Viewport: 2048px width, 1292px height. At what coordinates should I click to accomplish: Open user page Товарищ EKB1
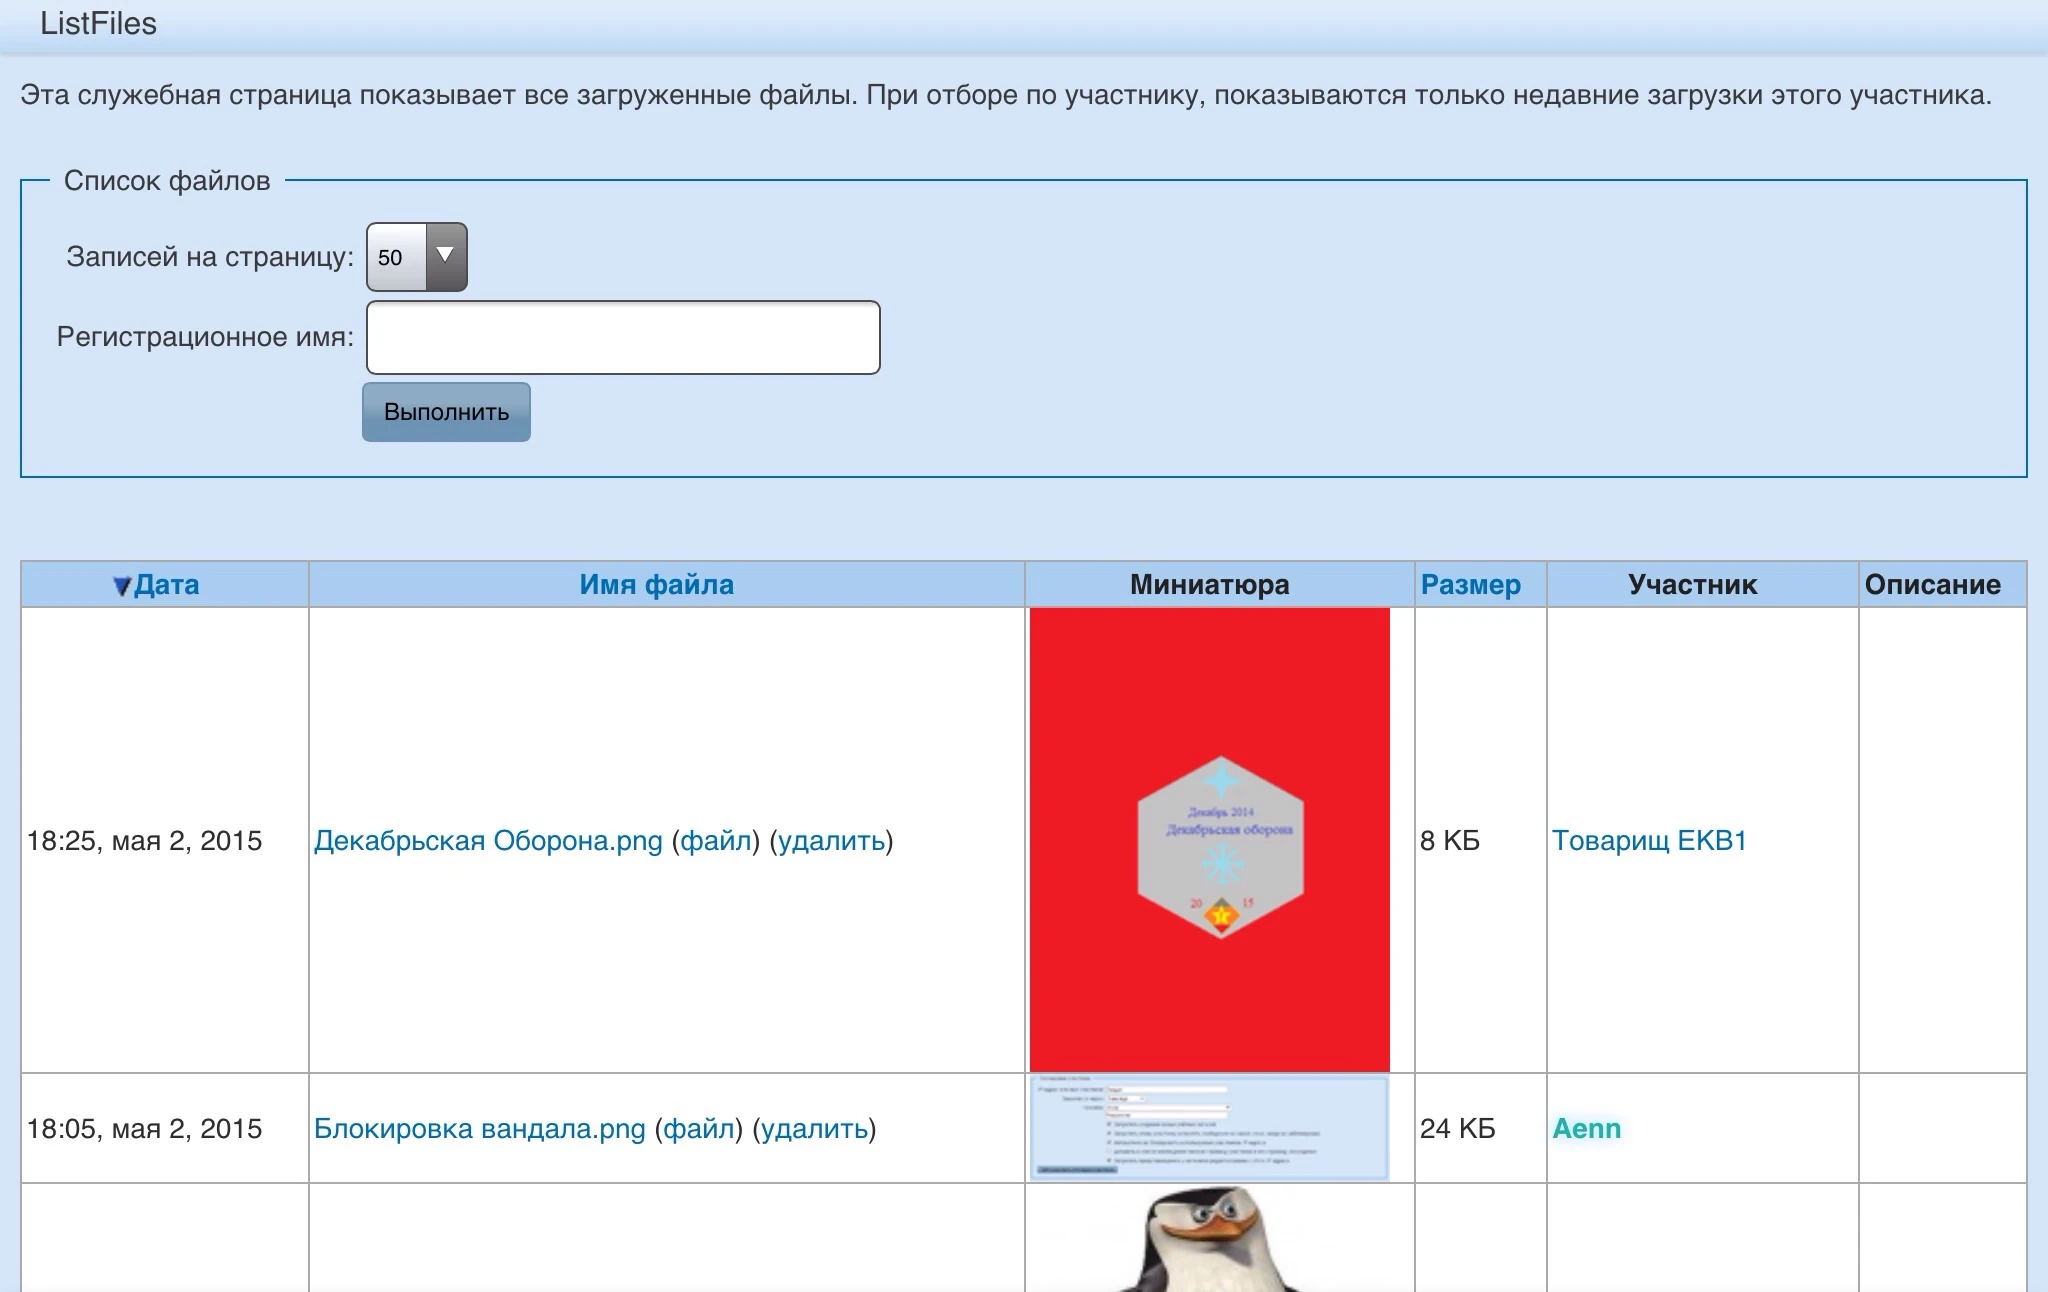point(1649,841)
